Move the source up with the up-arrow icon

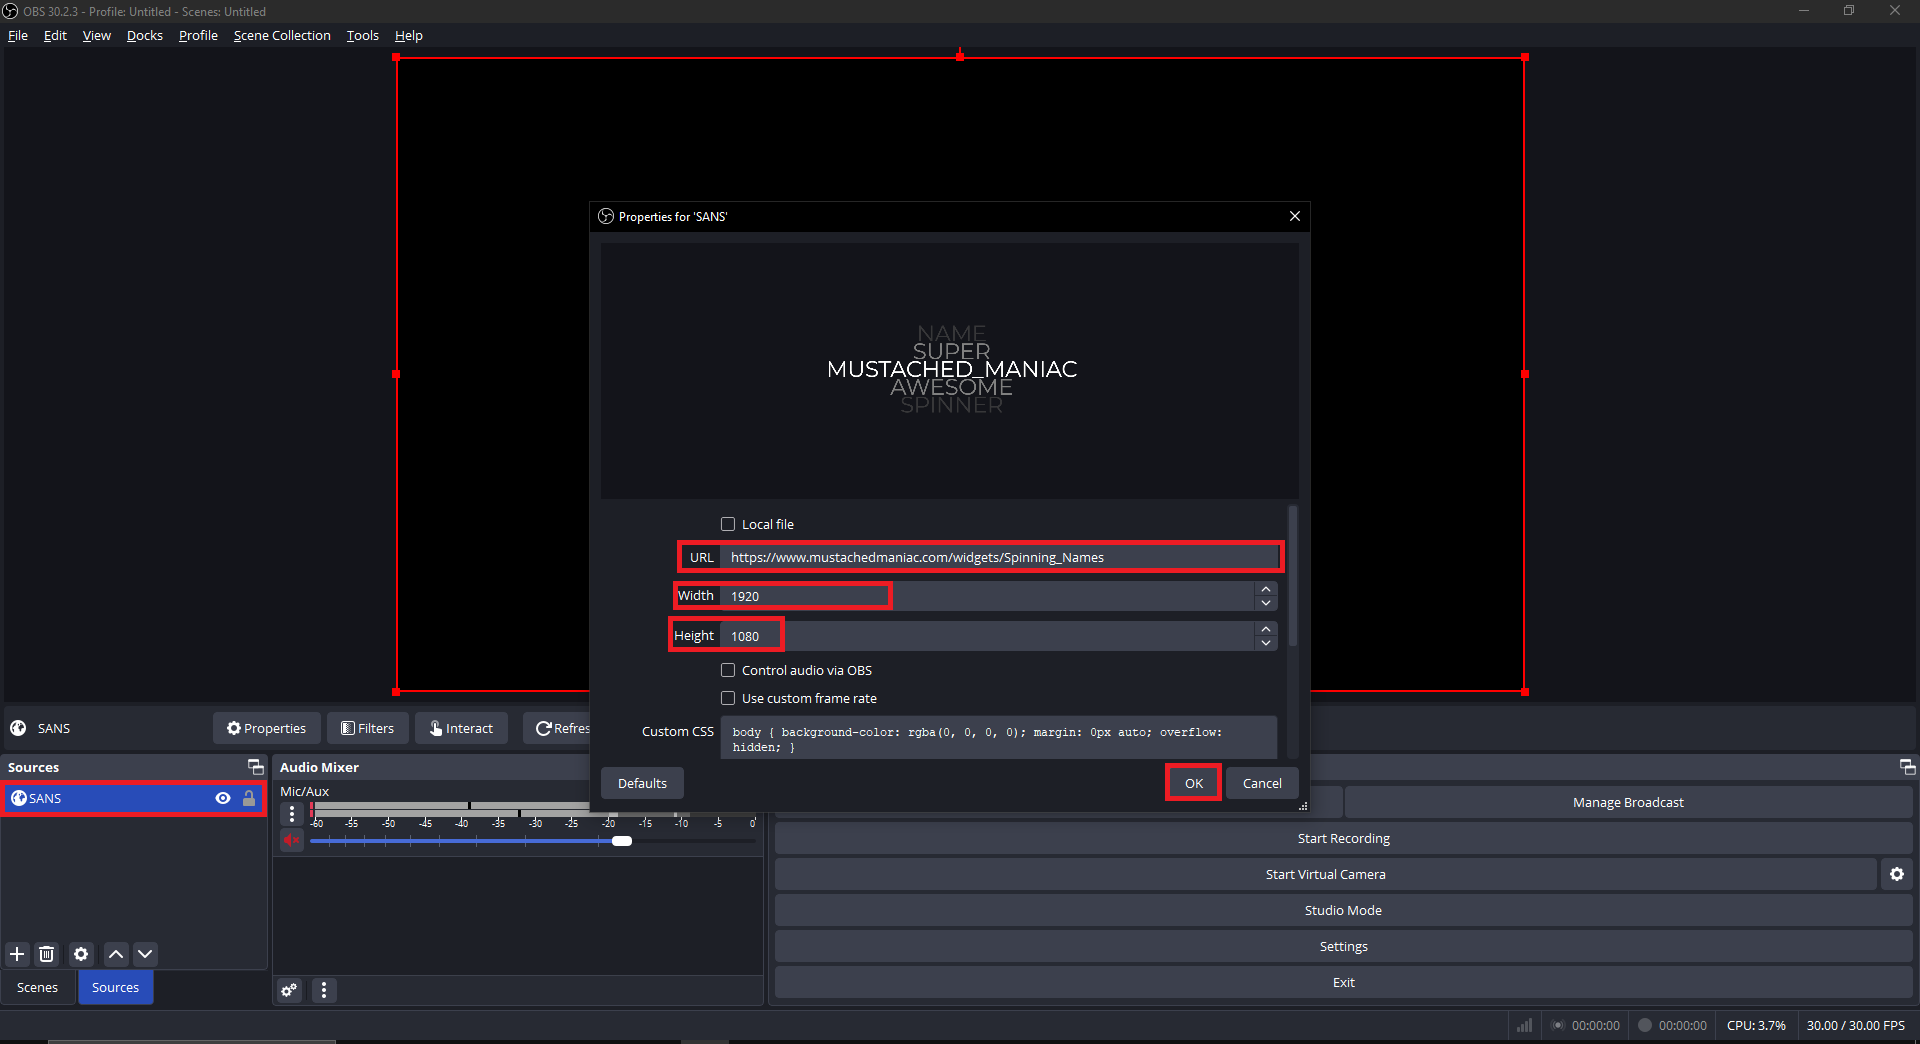coord(115,954)
